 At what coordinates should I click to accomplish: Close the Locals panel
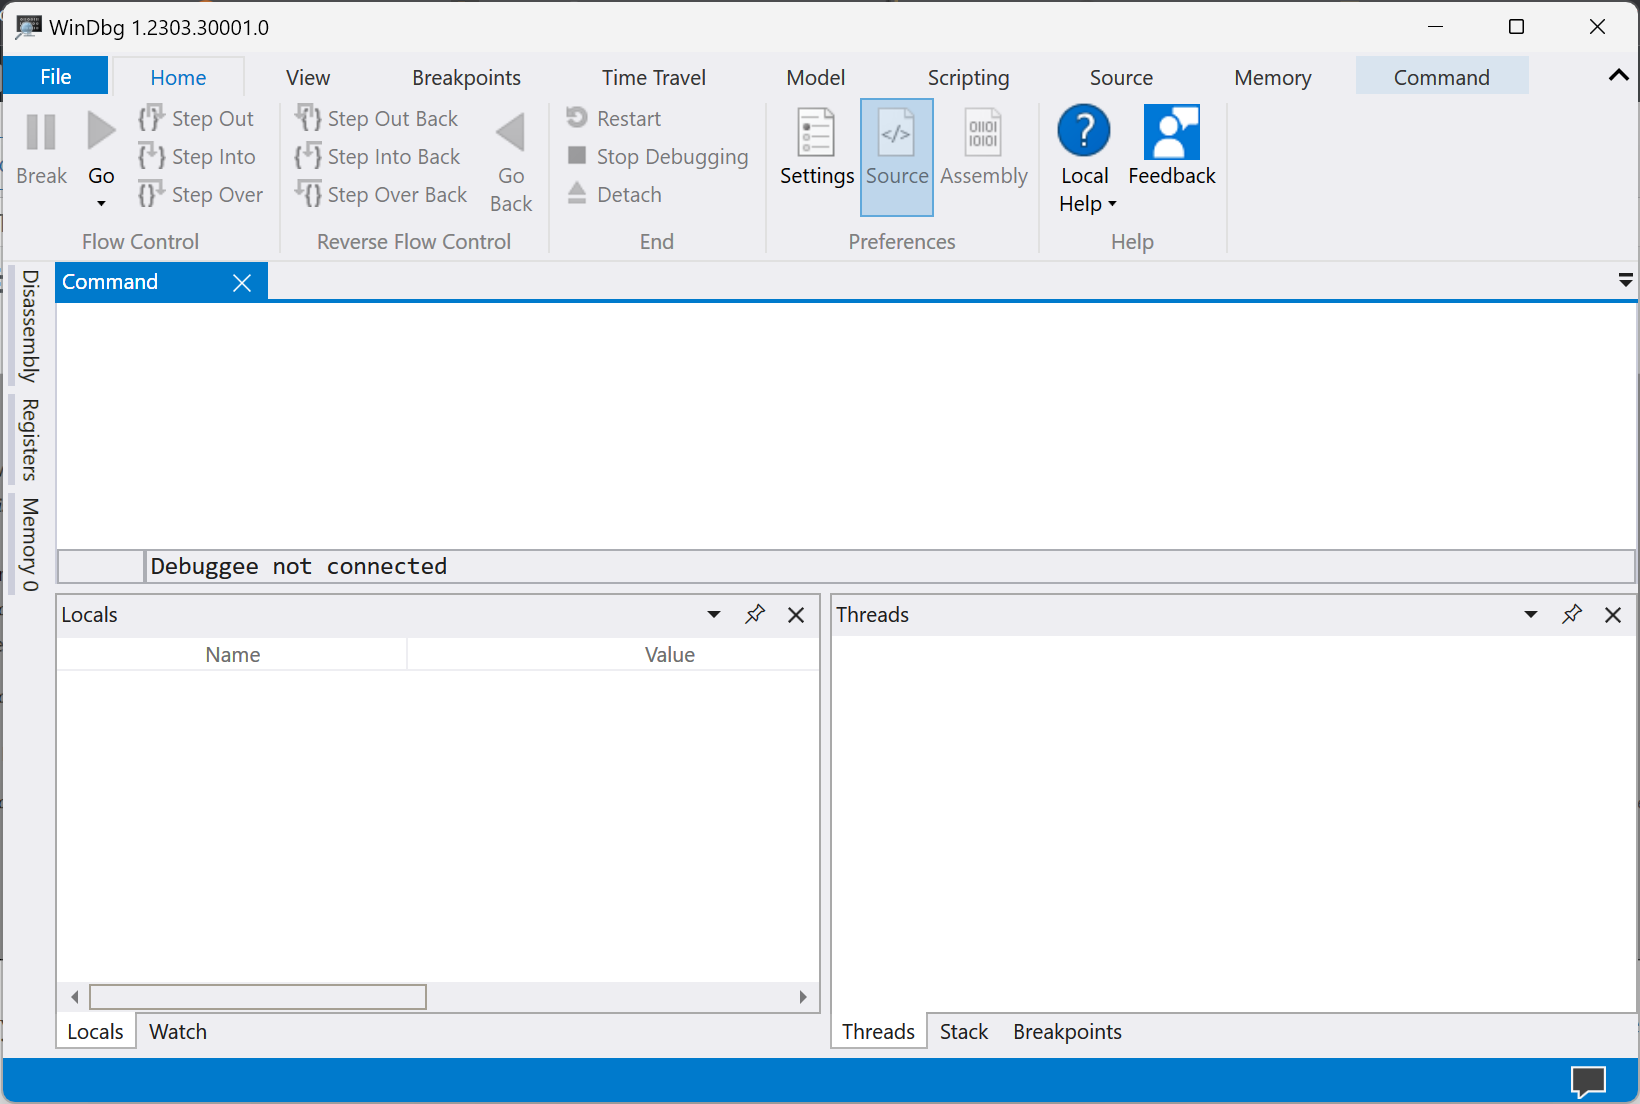click(x=796, y=615)
